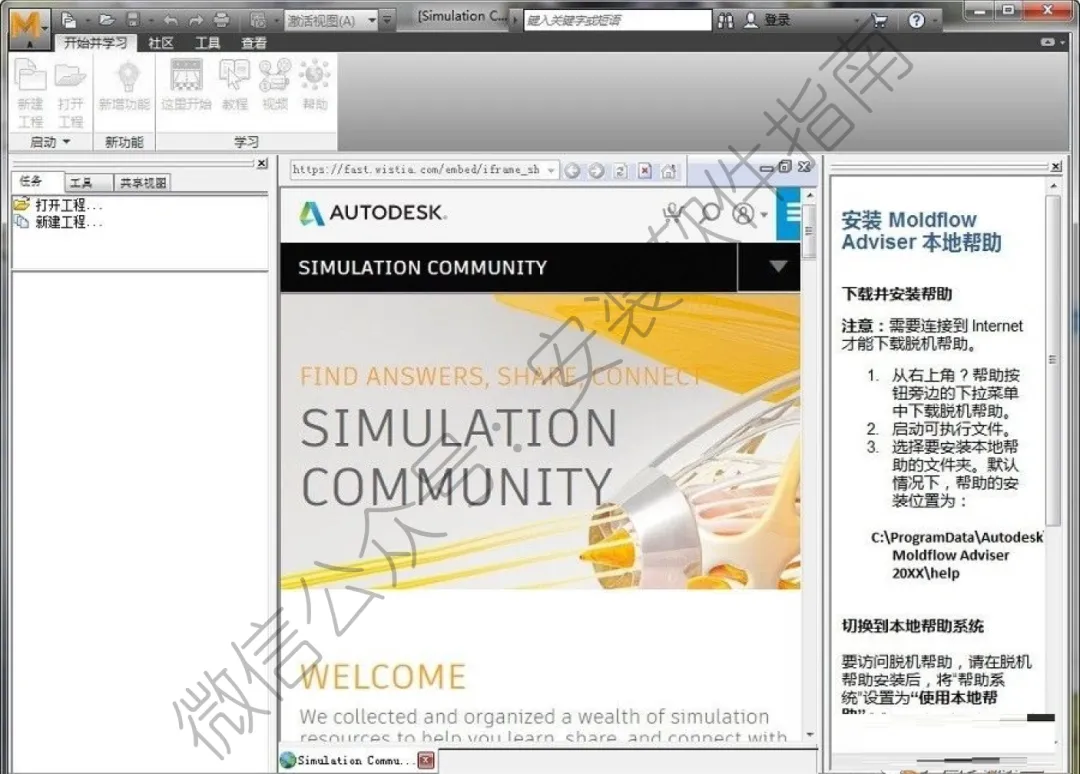
Task: Restore the embedded browser sub-window
Action: (785, 167)
